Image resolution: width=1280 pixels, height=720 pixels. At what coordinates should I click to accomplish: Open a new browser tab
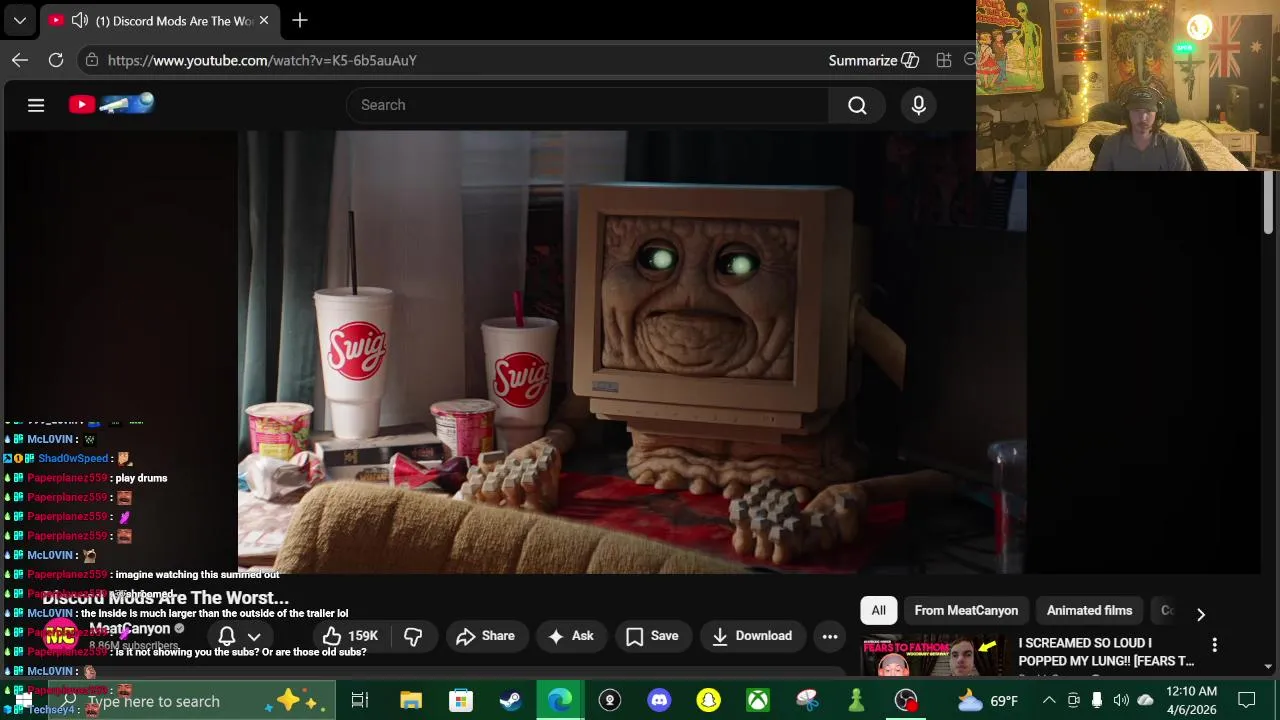[300, 20]
